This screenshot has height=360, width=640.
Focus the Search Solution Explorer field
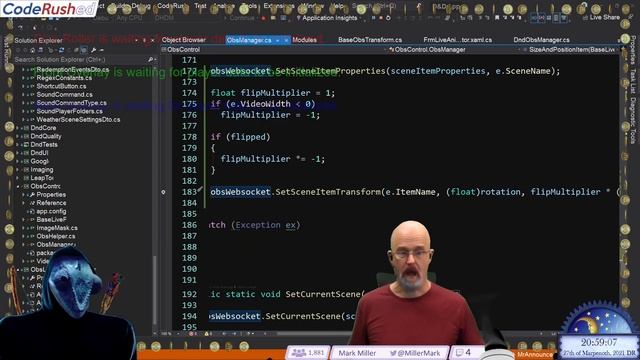tap(81, 60)
